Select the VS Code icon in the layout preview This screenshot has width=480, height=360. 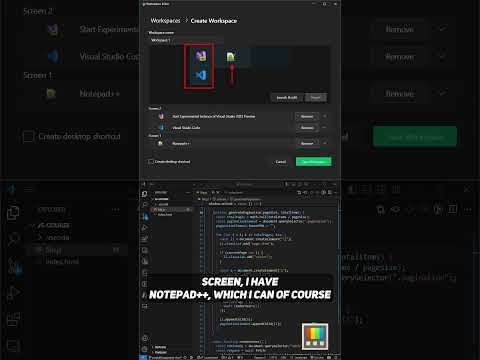coord(200,75)
